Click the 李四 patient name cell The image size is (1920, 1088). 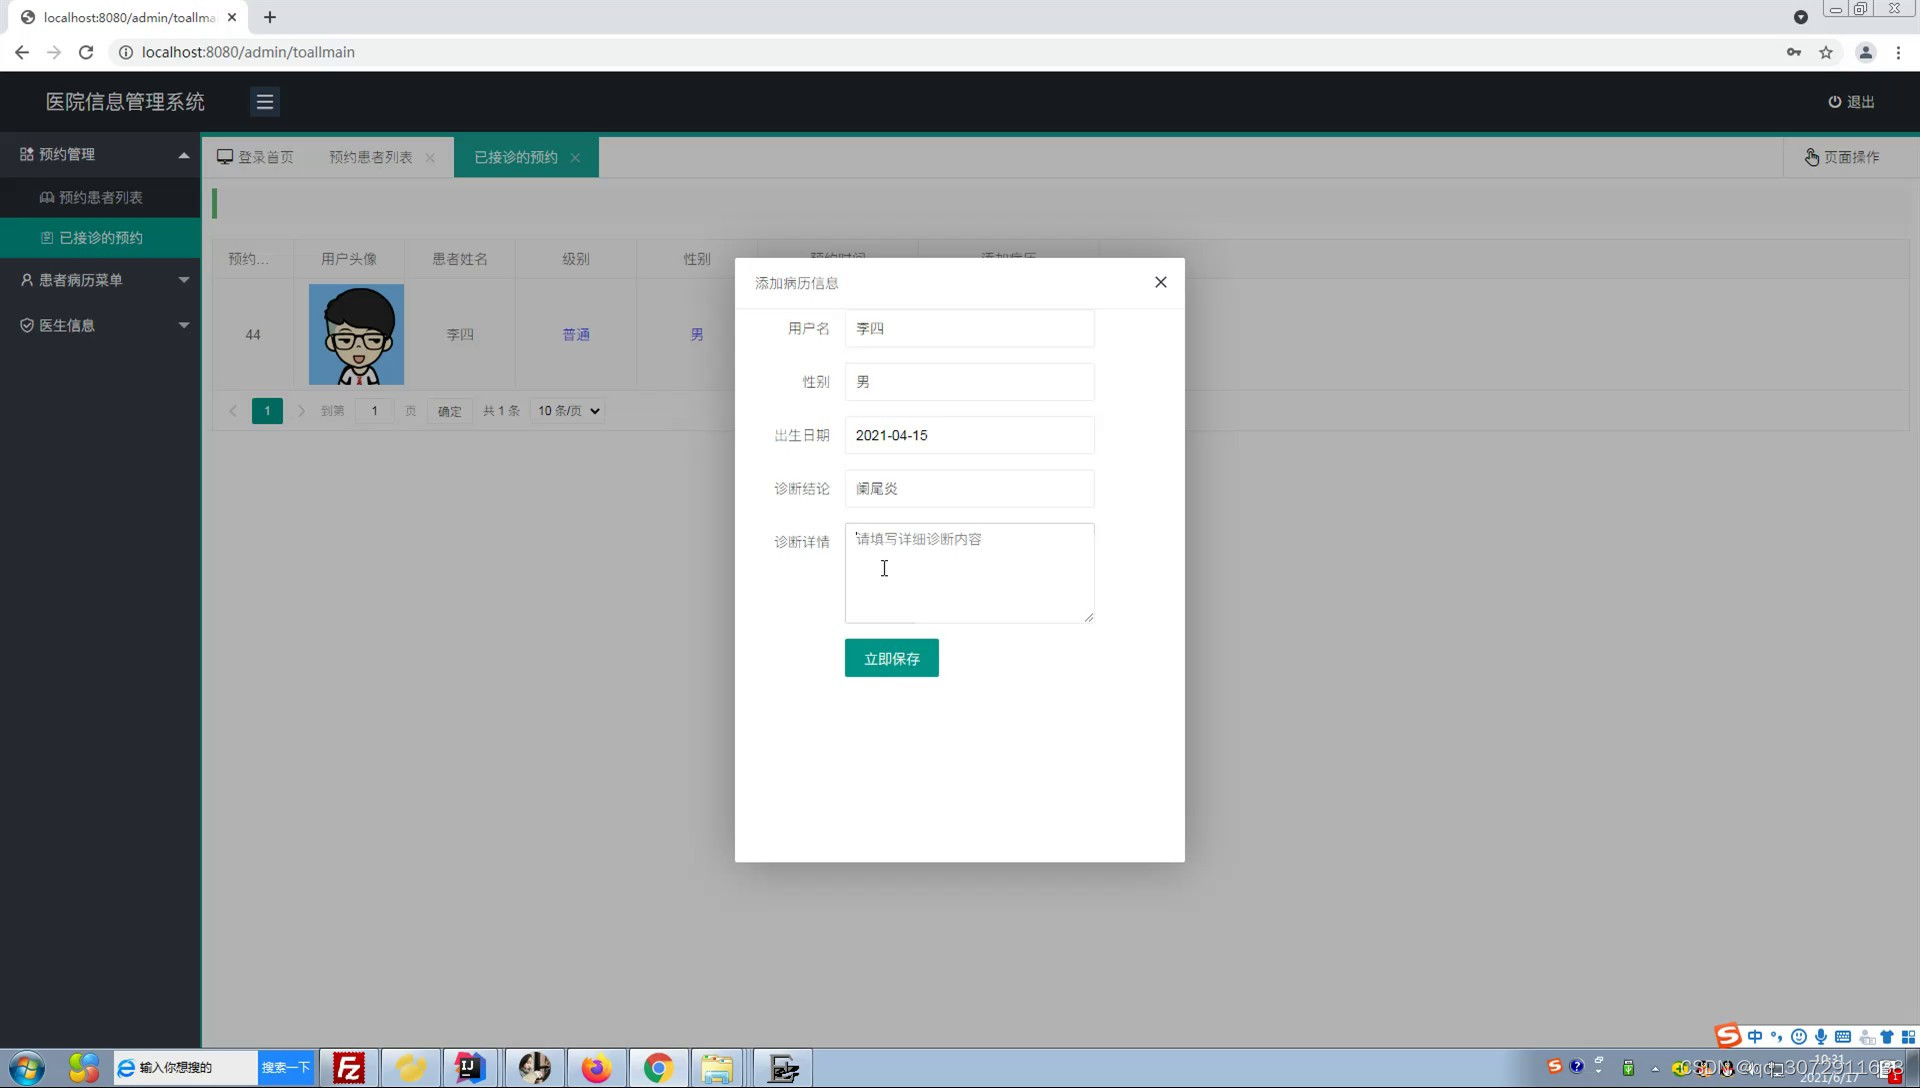pyautogui.click(x=460, y=334)
